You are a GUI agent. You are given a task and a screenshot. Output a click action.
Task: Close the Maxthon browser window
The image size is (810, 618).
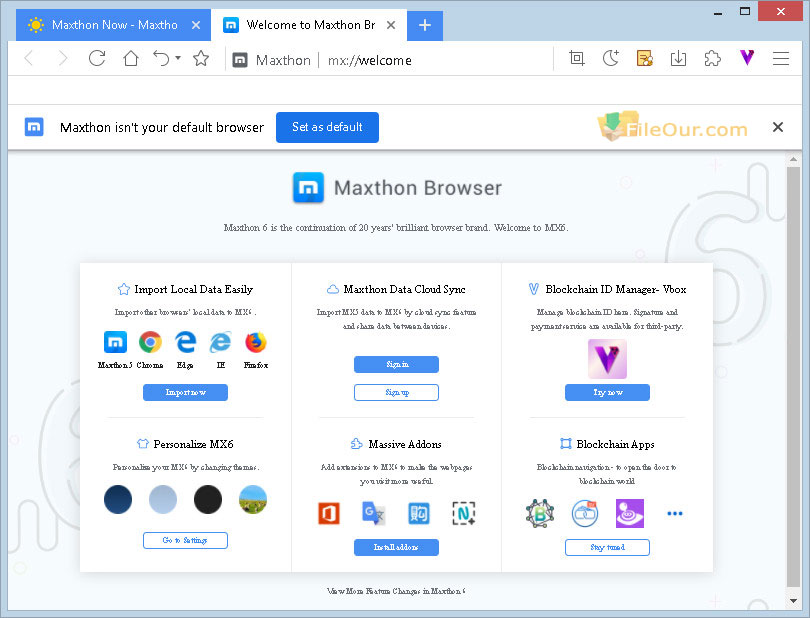[x=781, y=11]
